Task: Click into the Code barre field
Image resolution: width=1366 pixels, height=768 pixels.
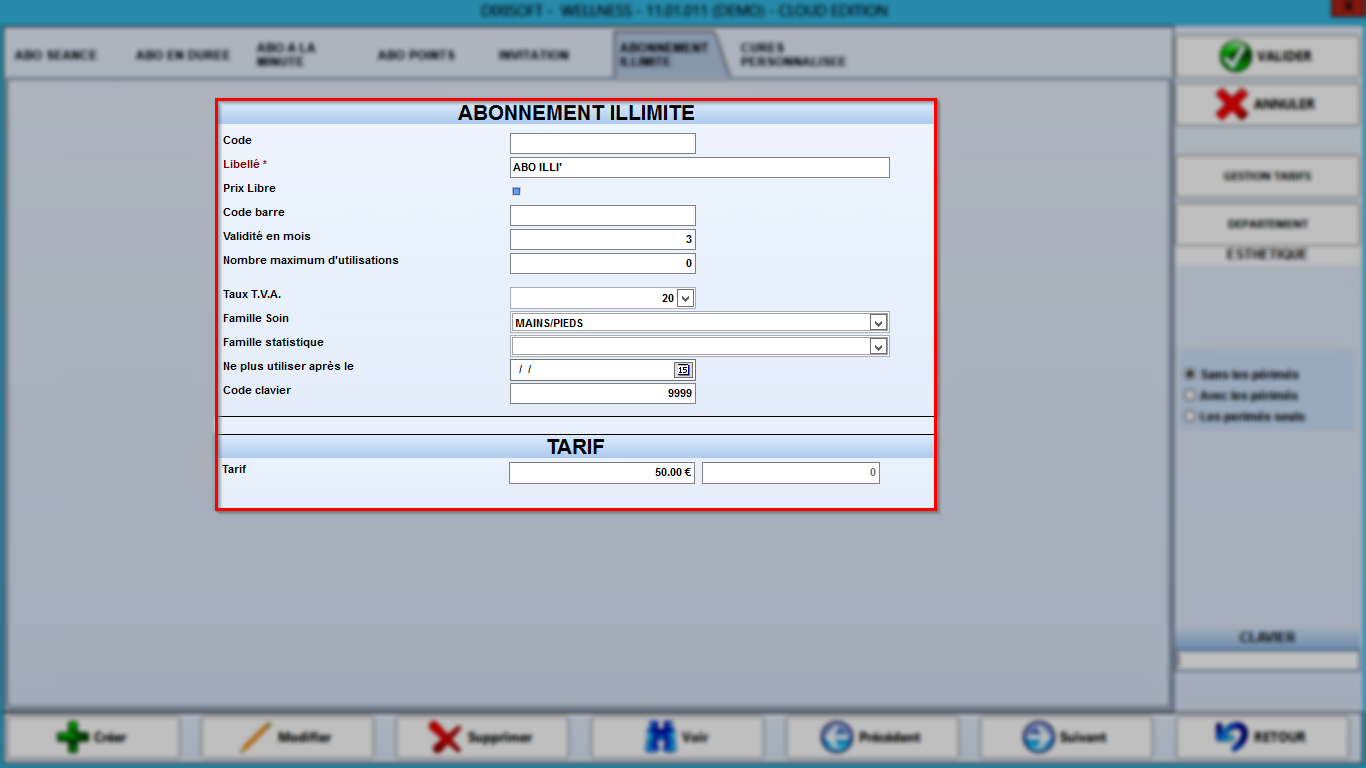Action: (603, 215)
